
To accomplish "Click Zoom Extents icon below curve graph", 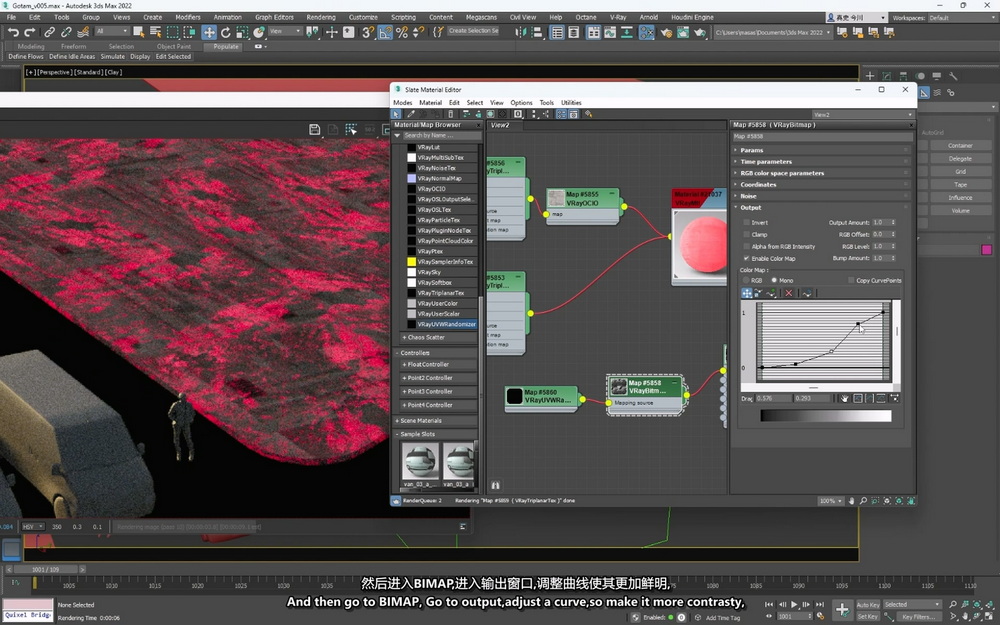I will (858, 398).
